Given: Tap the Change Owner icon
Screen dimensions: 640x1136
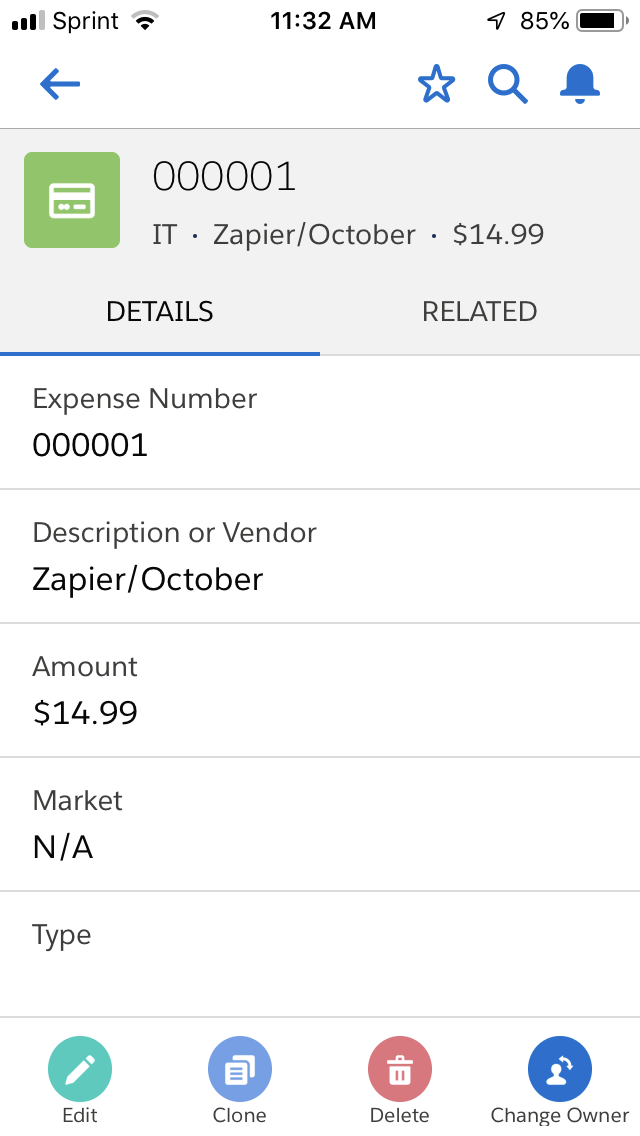Looking at the screenshot, I should (560, 1069).
